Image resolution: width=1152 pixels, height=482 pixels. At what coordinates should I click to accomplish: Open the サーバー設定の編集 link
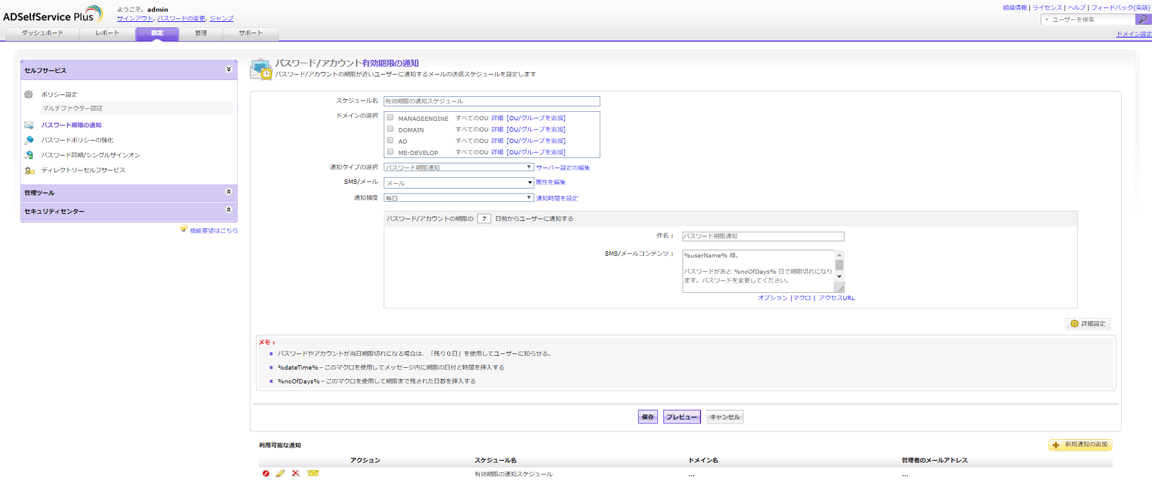[563, 168]
